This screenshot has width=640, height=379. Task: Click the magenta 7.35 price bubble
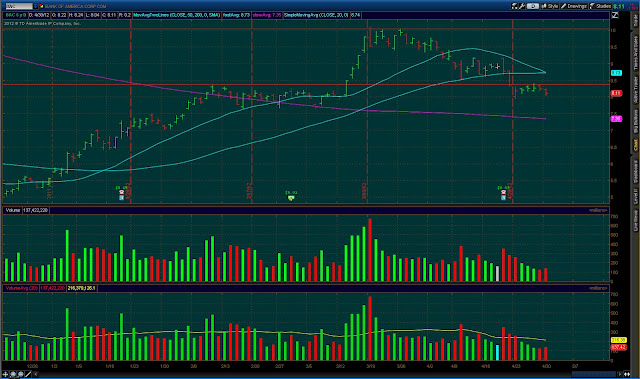coord(616,119)
